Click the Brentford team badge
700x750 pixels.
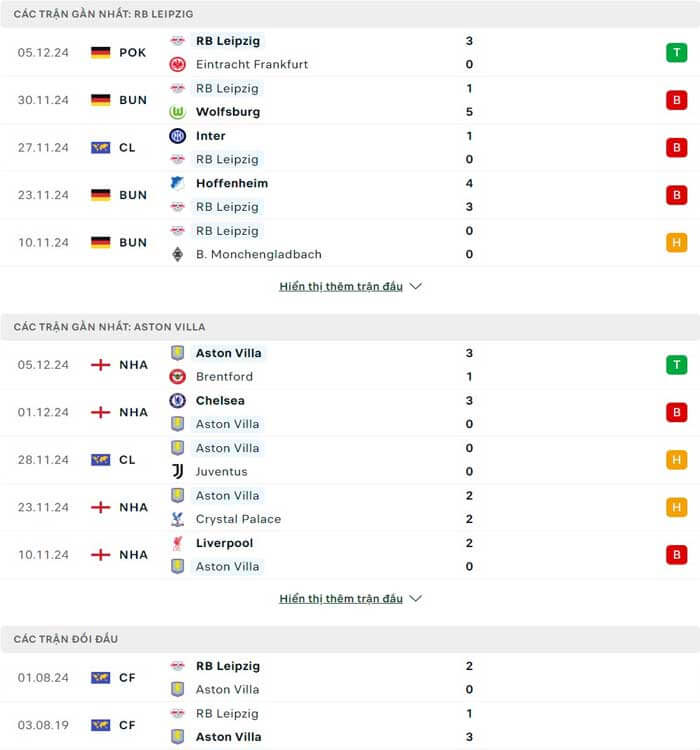(x=177, y=377)
